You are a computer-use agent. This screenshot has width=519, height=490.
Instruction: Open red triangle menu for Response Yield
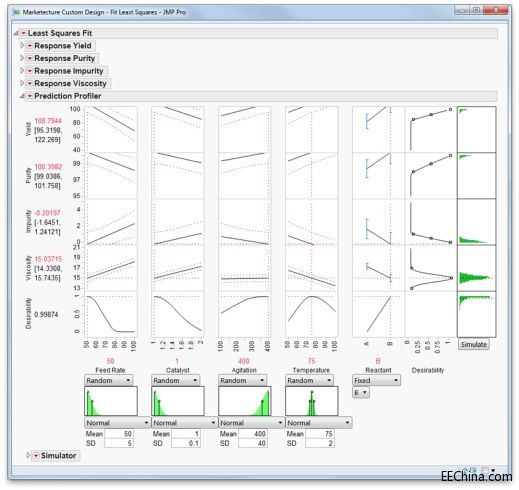click(30, 46)
